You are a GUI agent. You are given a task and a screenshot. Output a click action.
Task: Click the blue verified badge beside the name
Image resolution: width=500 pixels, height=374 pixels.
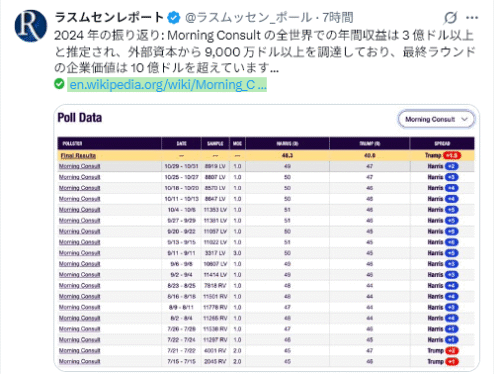[173, 17]
